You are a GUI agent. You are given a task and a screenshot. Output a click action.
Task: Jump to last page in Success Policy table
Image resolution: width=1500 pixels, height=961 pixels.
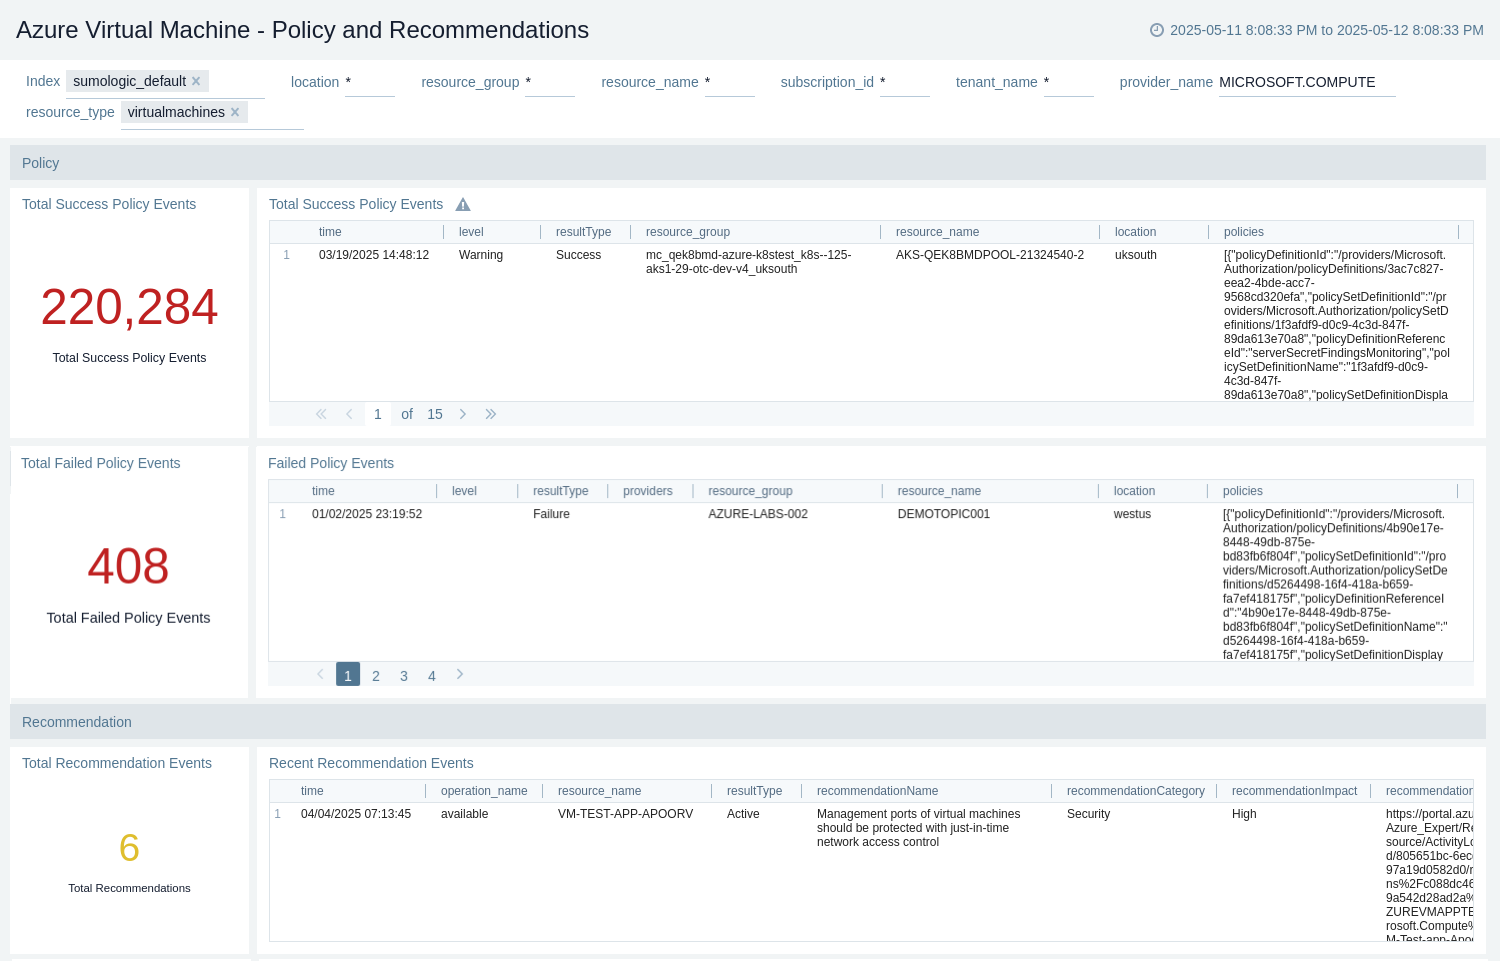(491, 414)
